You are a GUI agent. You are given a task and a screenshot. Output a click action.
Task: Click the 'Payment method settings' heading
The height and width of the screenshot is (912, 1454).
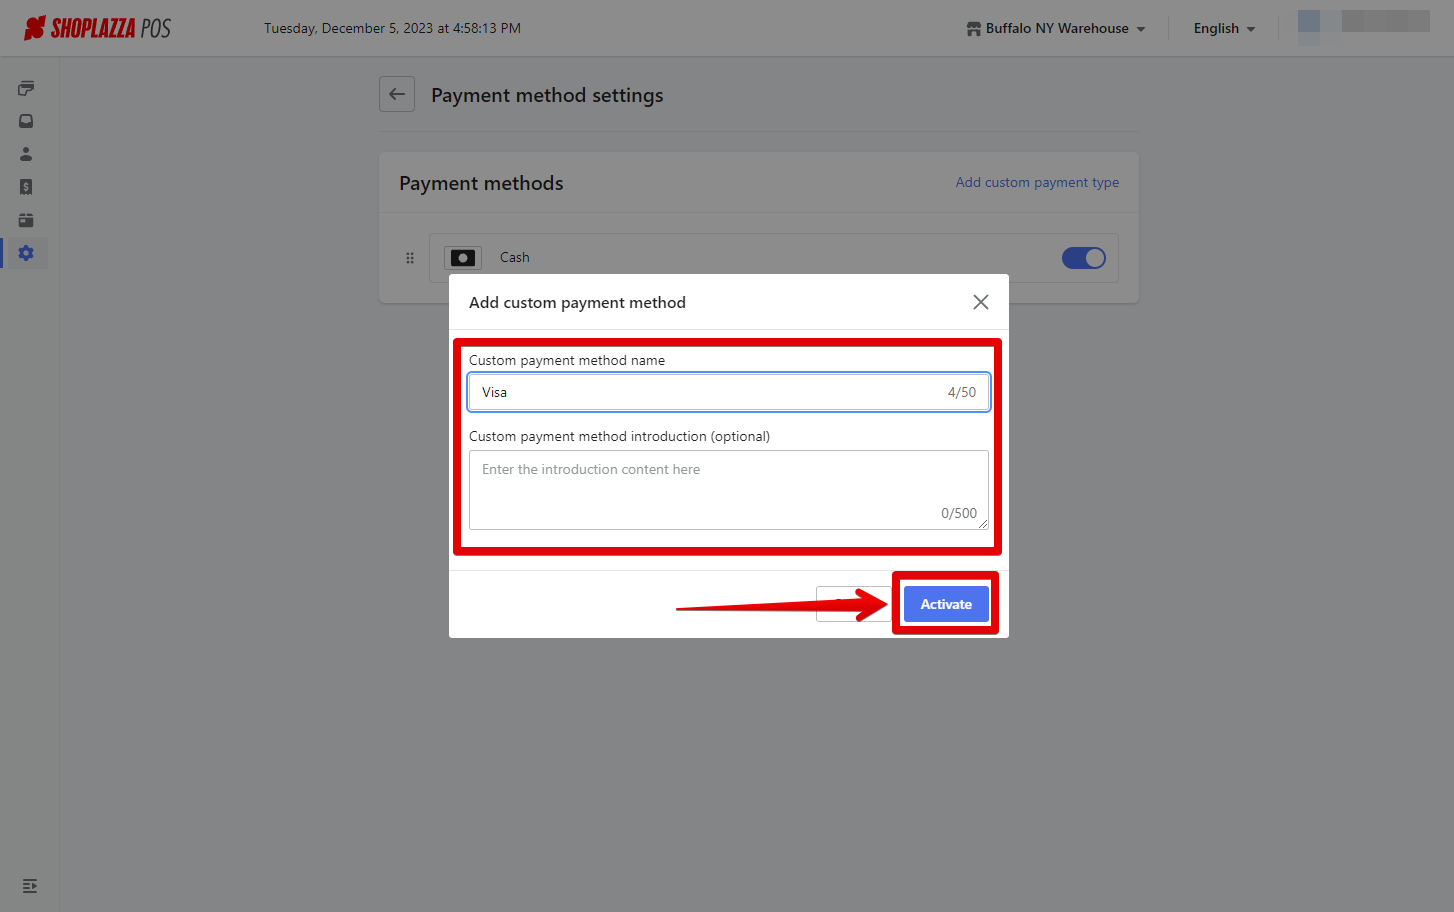click(547, 95)
